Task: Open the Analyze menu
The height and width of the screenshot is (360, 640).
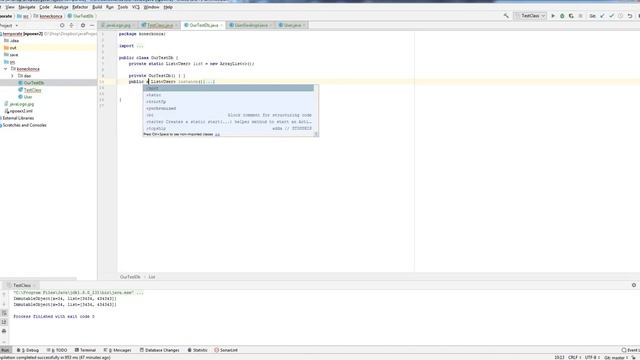Action: [x=61, y=7]
